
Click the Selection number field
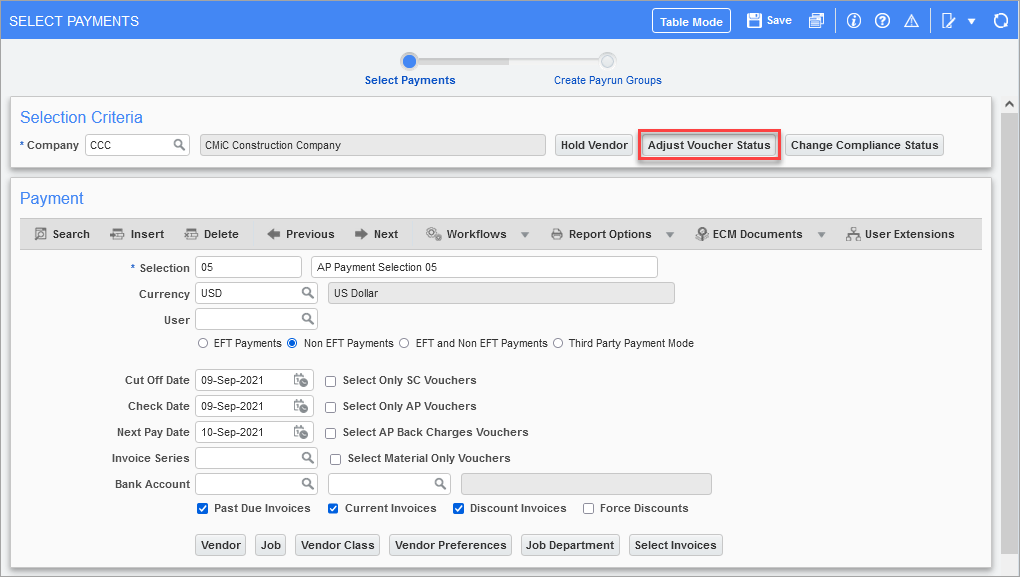coord(248,267)
